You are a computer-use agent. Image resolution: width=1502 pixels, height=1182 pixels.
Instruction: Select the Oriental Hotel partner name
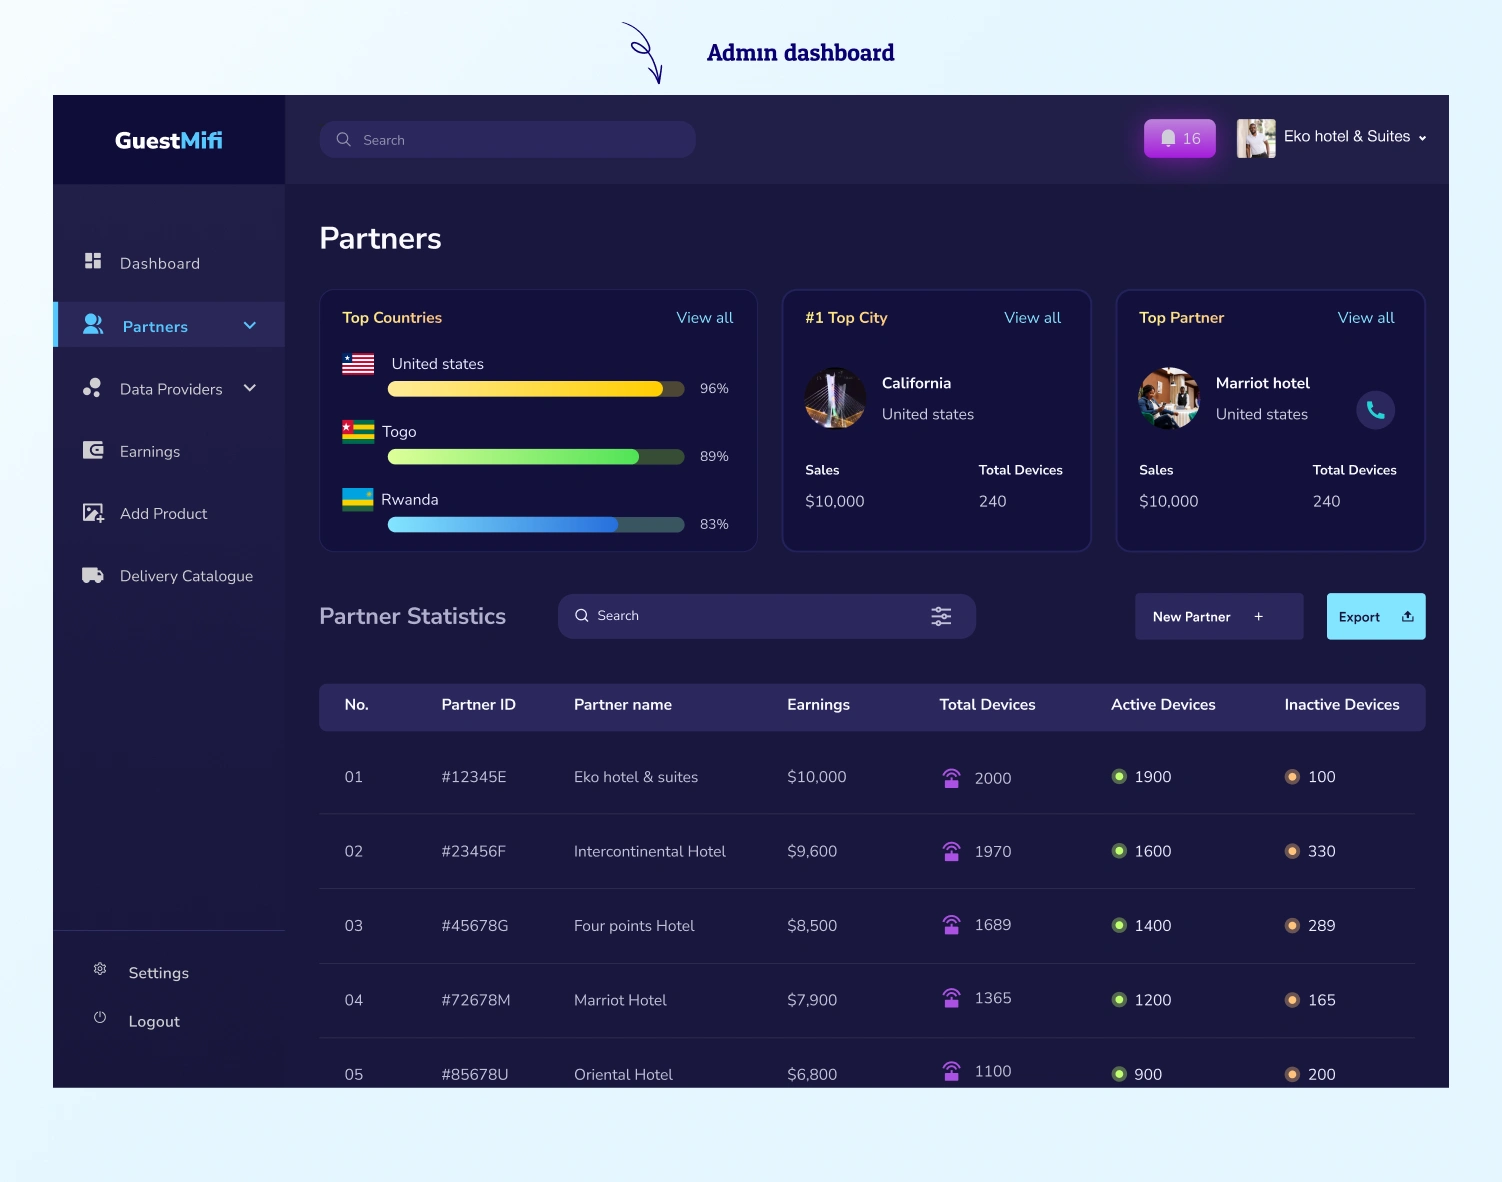623,1074
